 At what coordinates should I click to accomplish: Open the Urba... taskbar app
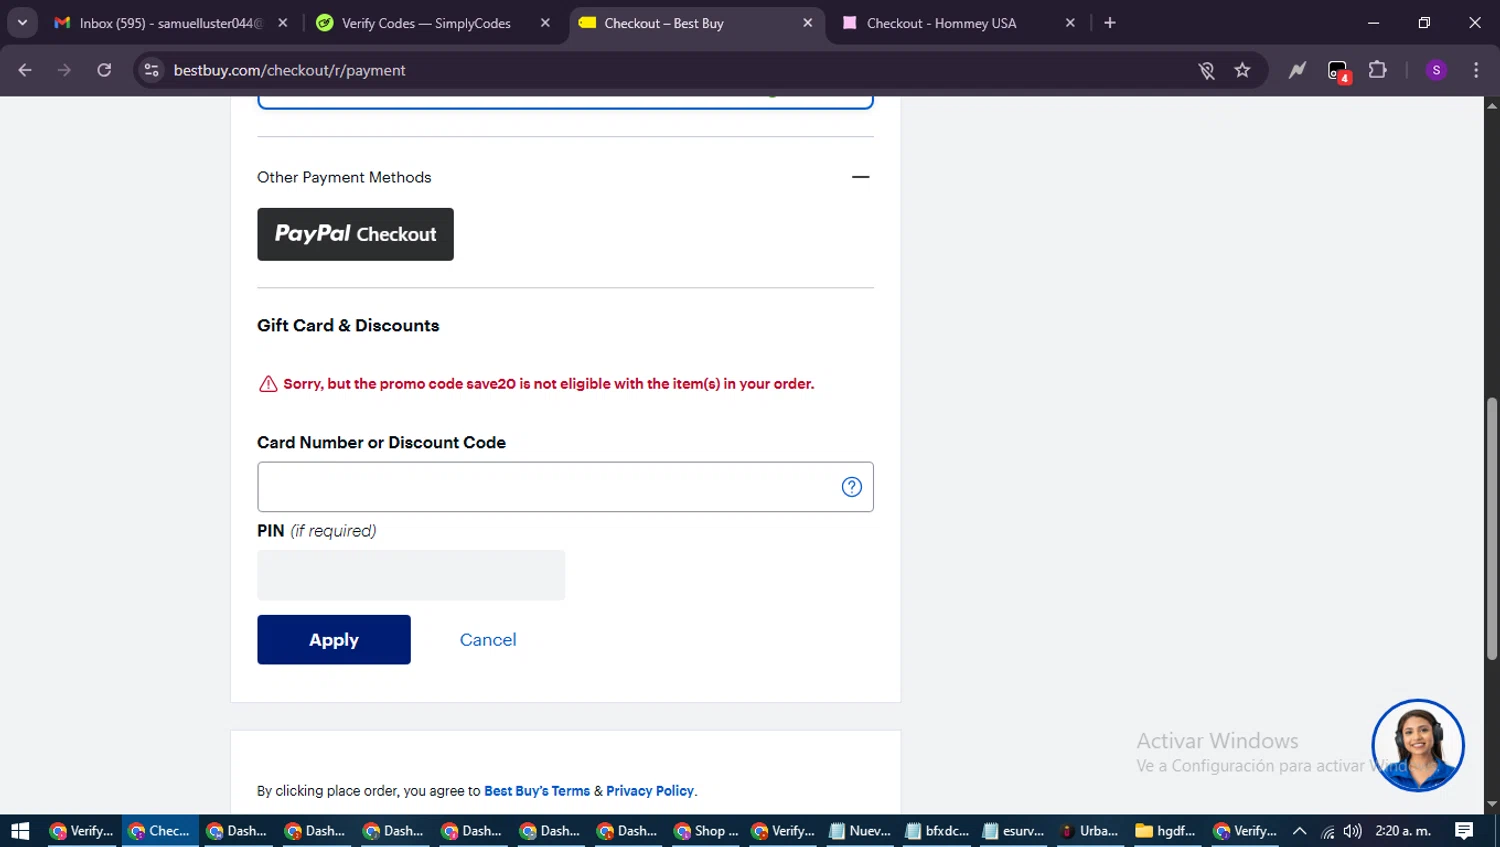tap(1090, 831)
